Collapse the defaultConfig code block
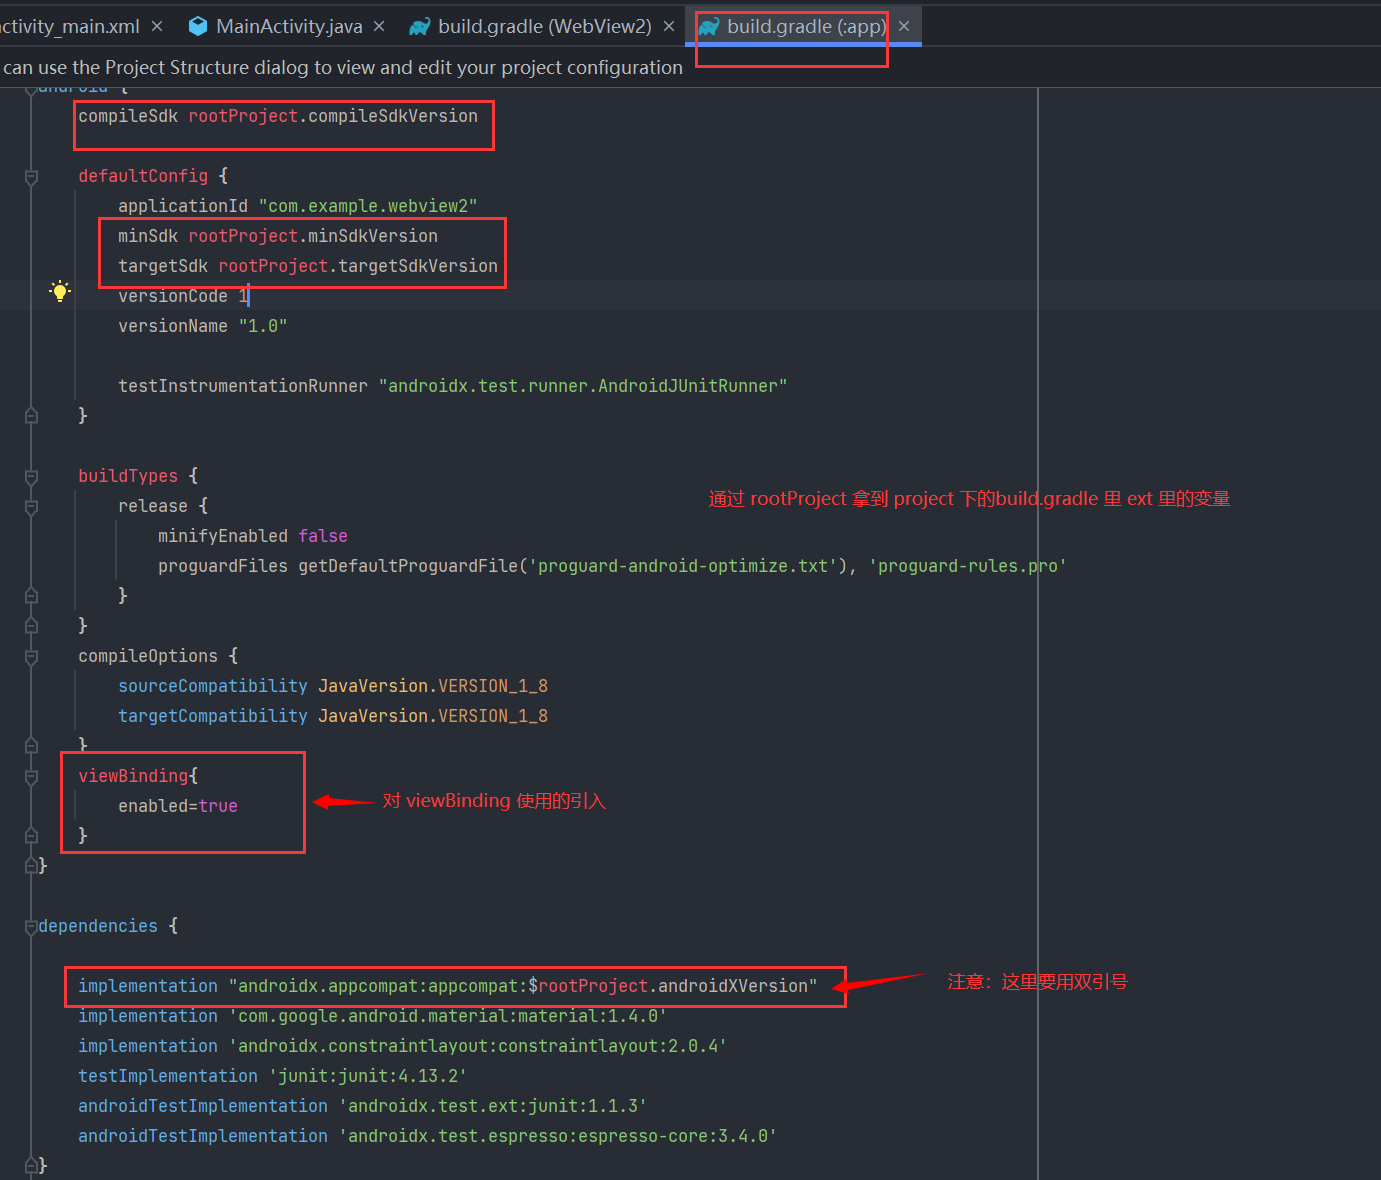1381x1180 pixels. 30,176
